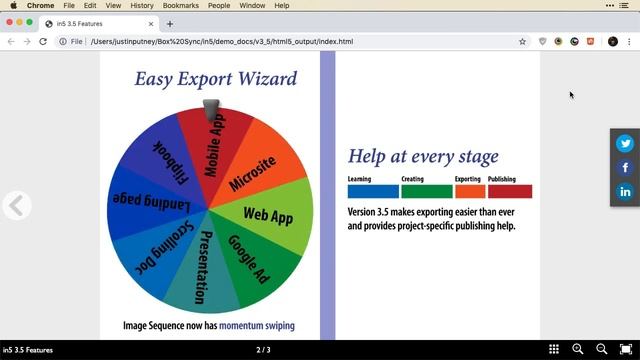Open the red HTML5 extension icon

590,42
